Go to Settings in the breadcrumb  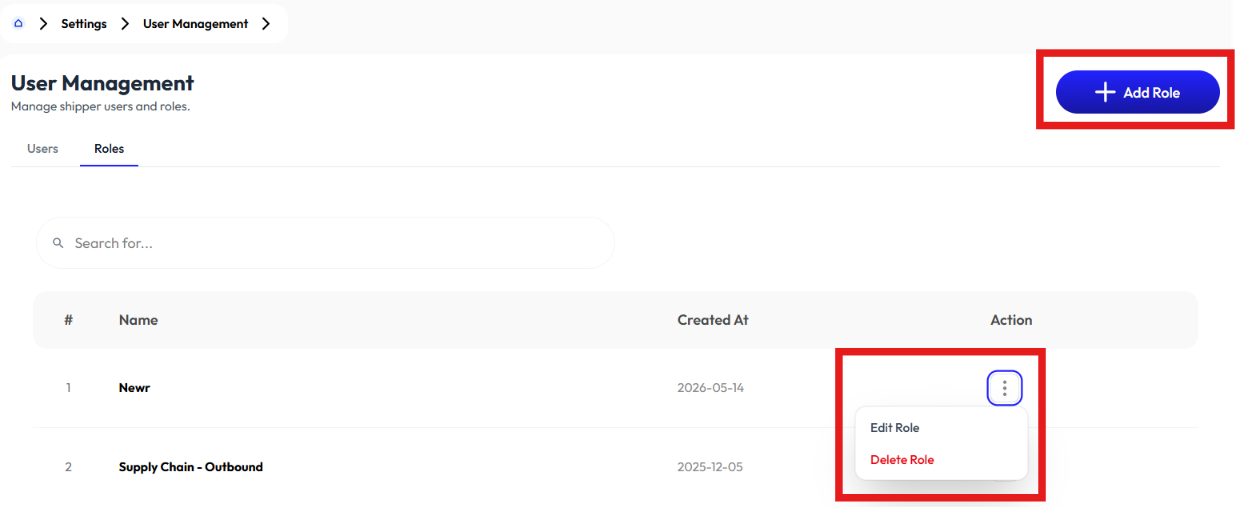84,23
